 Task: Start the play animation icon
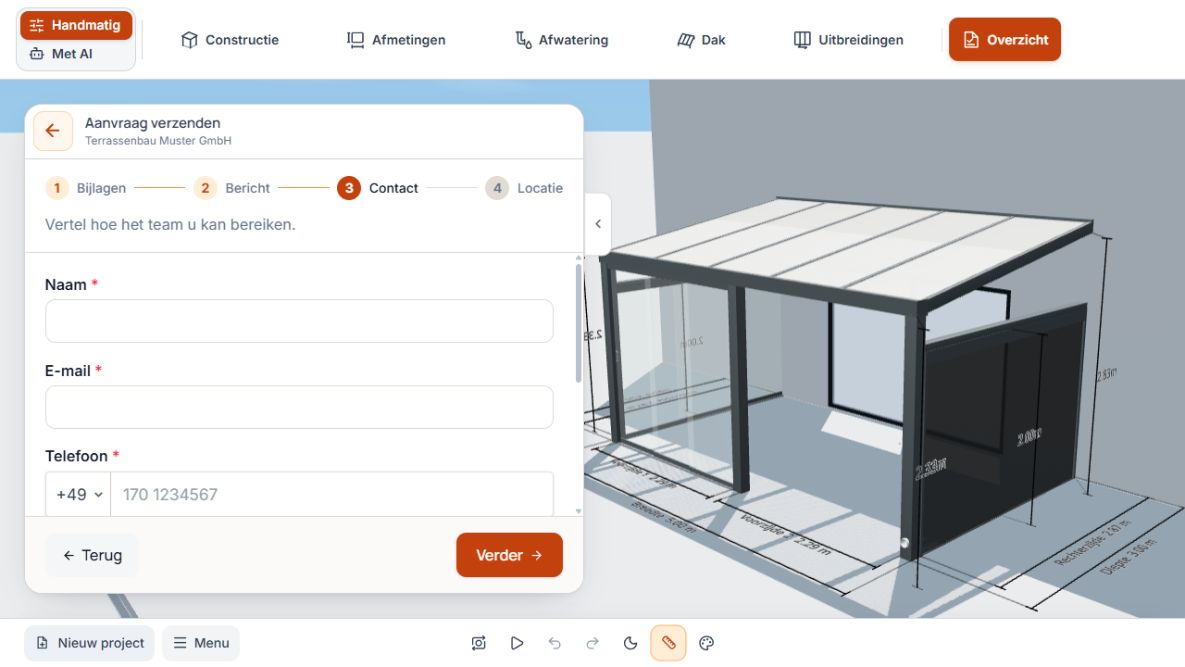[x=517, y=643]
